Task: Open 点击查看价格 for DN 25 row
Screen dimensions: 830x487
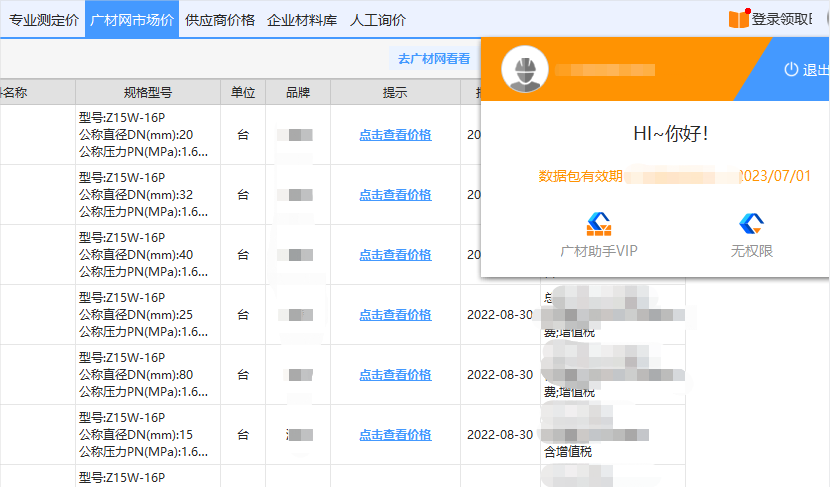Action: click(395, 315)
